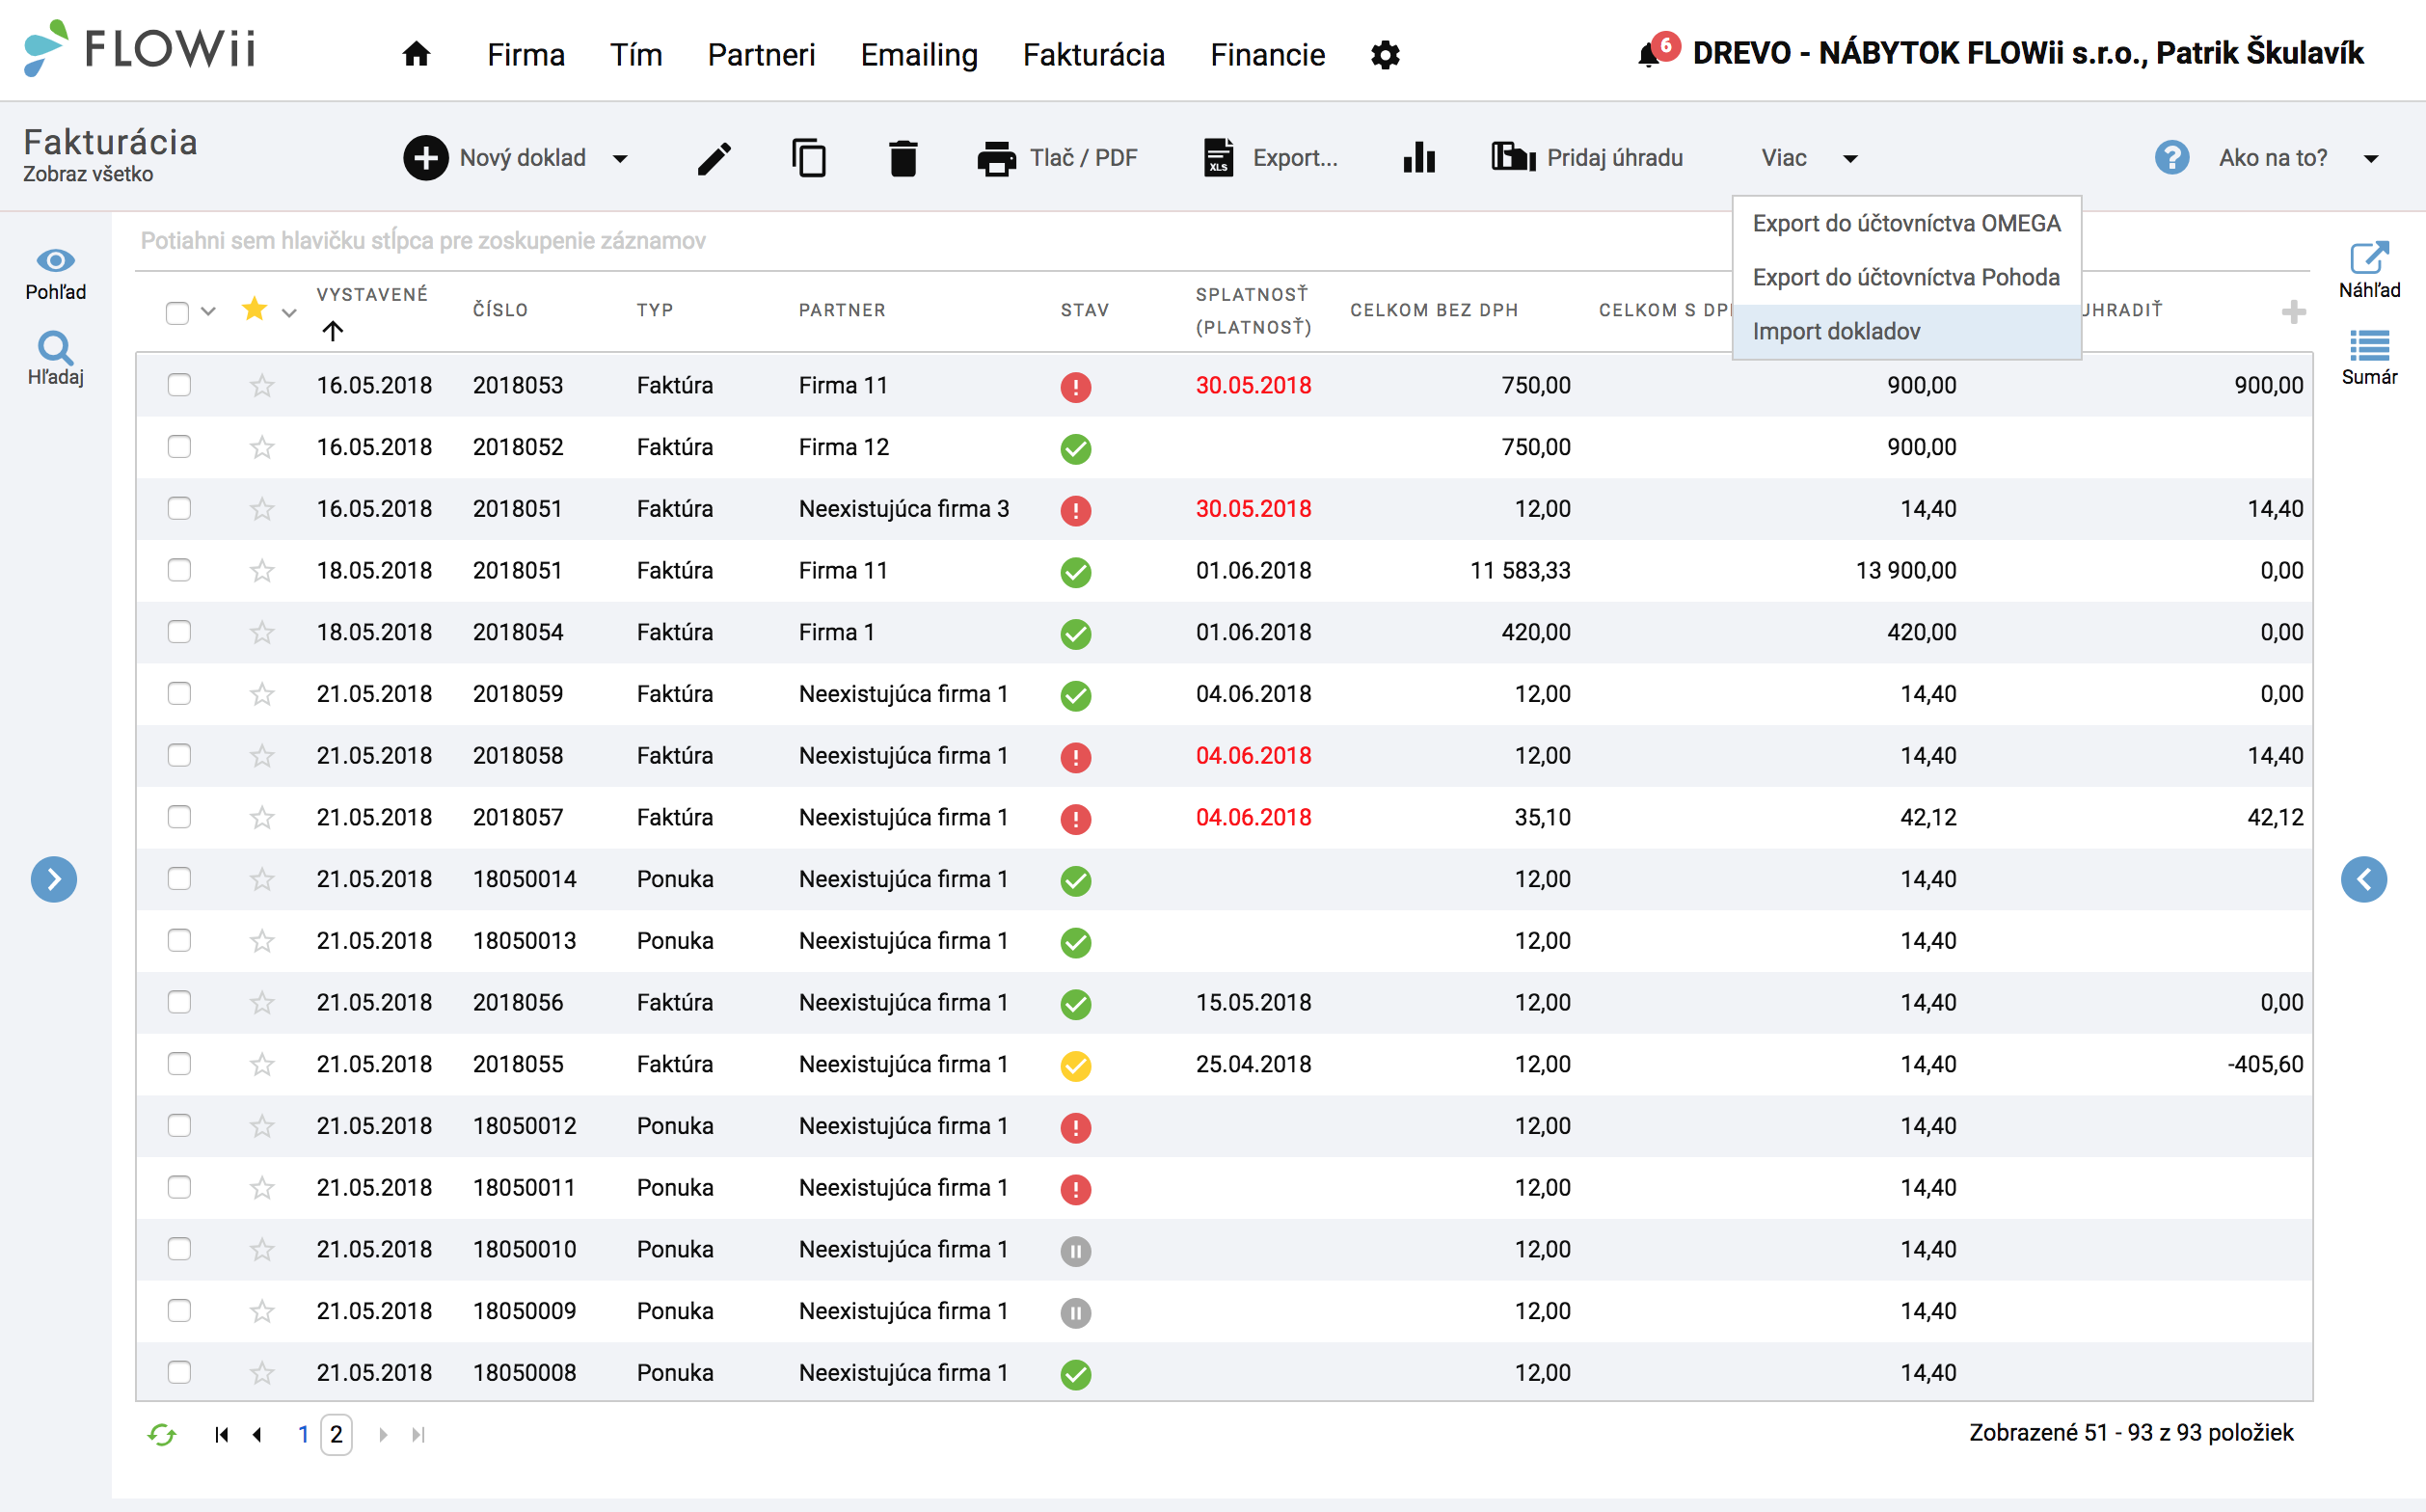The width and height of the screenshot is (2426, 1512).
Task: Sort by STAV column header
Action: pyautogui.click(x=1085, y=310)
